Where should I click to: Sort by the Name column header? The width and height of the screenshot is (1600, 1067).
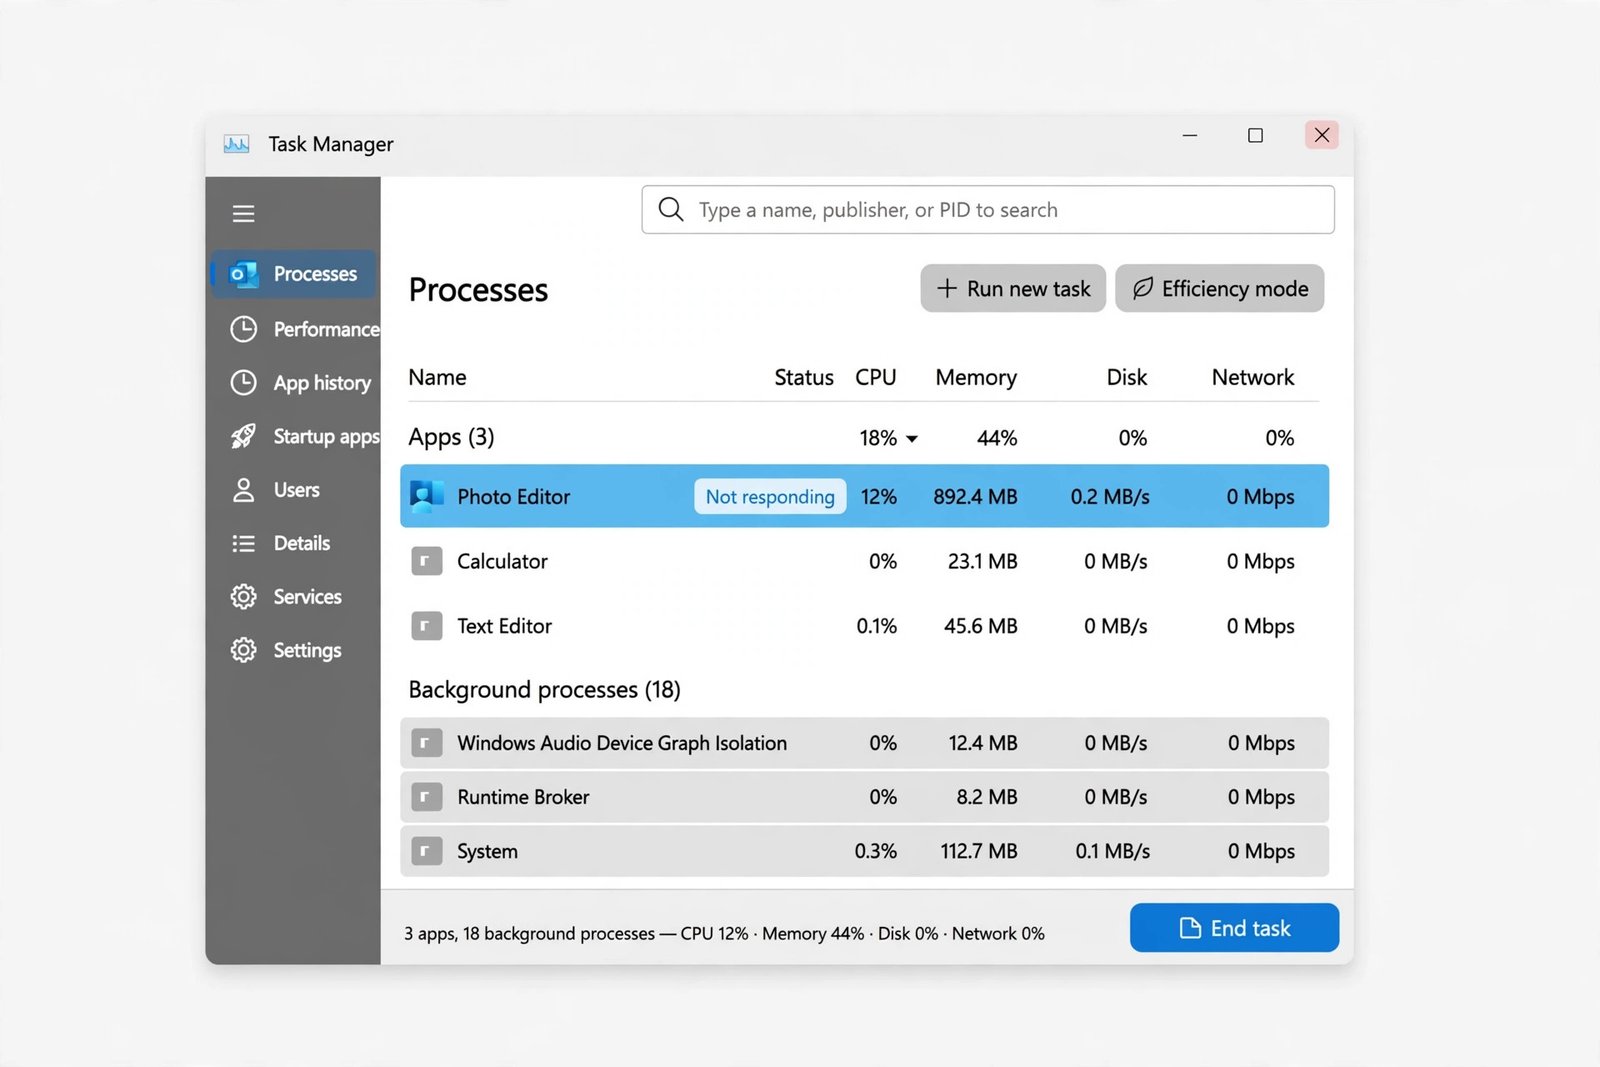click(x=437, y=377)
